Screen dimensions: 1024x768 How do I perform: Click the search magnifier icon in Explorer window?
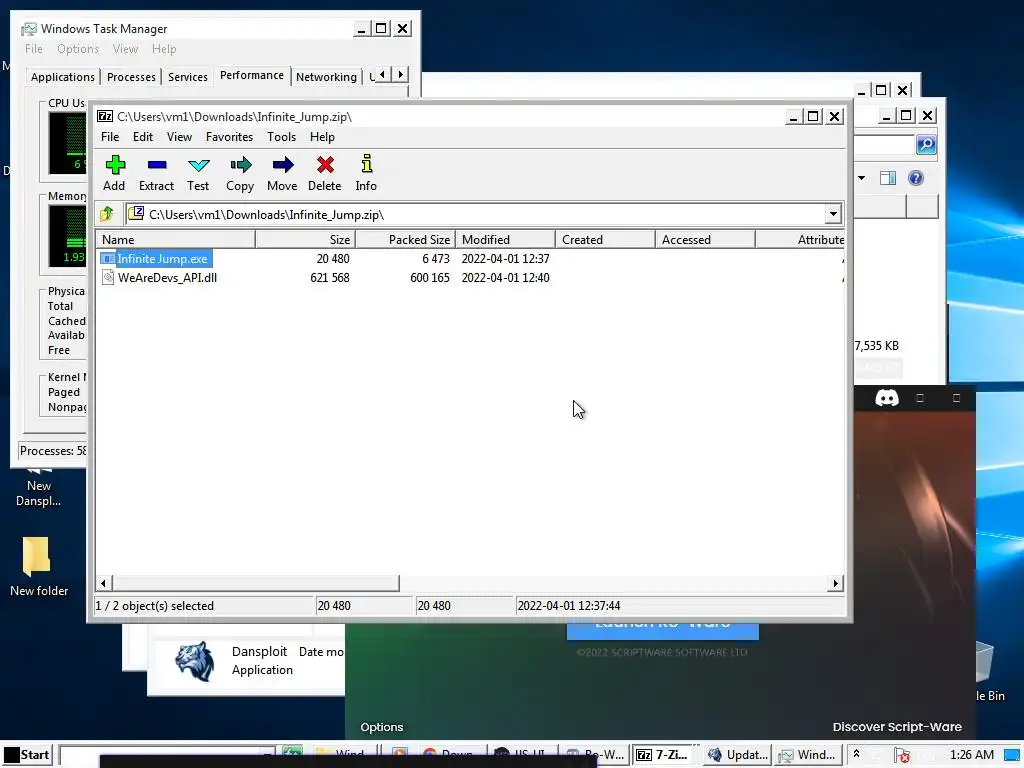(x=926, y=144)
